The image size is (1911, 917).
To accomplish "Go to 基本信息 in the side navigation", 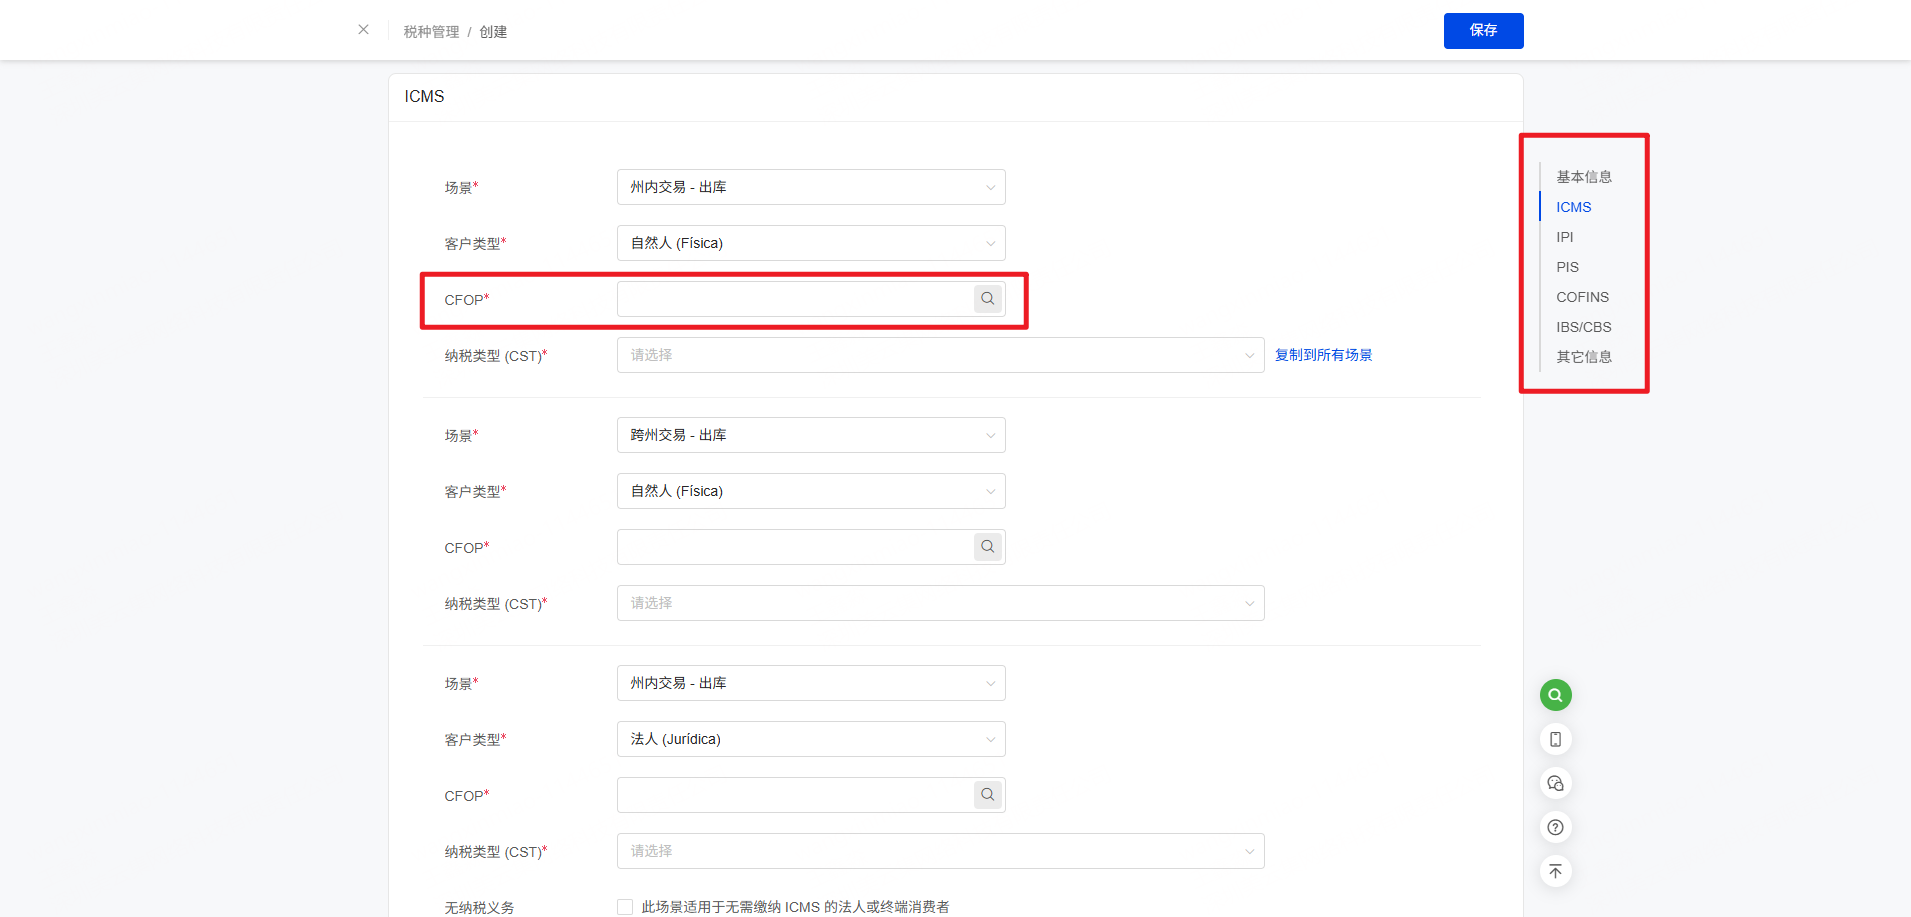I will click(x=1583, y=177).
